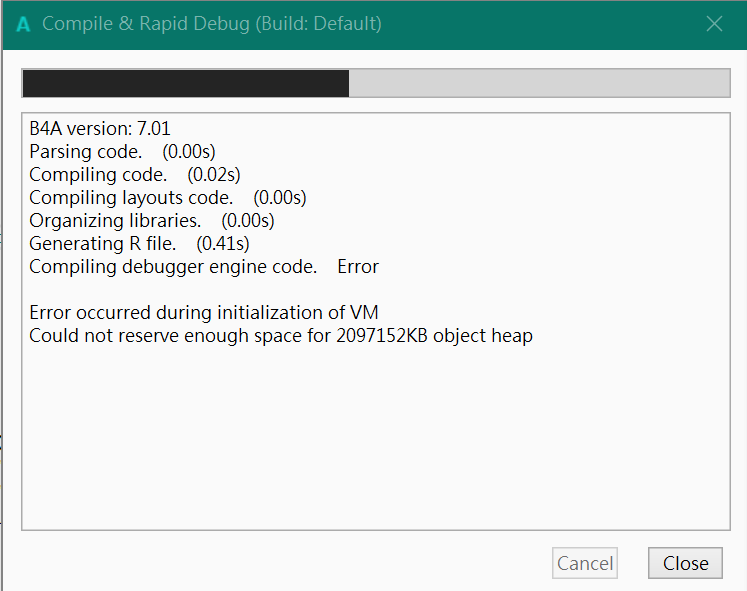The width and height of the screenshot is (747, 591).
Task: Click the B4A logo icon in title bar
Action: (x=23, y=24)
